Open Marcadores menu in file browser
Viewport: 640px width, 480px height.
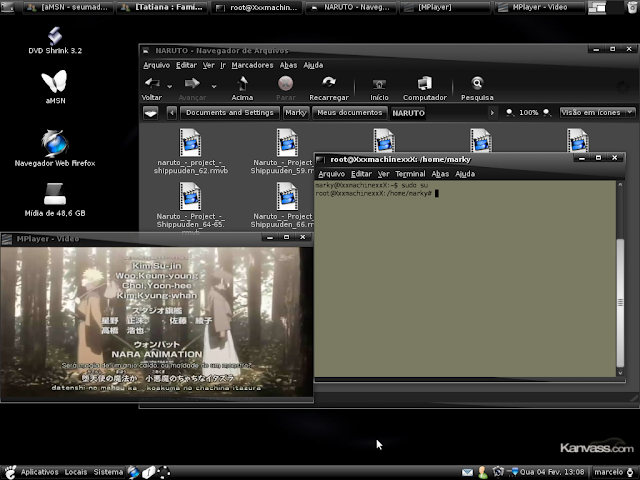(252, 65)
